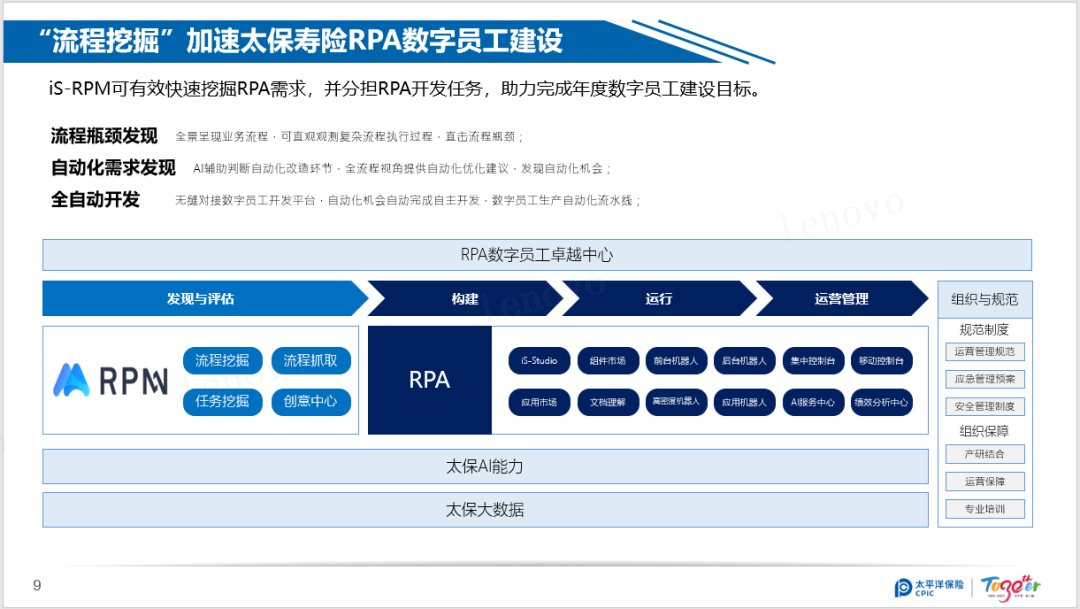Viewport: 1080px width, 609px height.
Task: Click the 移动控制台 capability
Action: click(882, 361)
